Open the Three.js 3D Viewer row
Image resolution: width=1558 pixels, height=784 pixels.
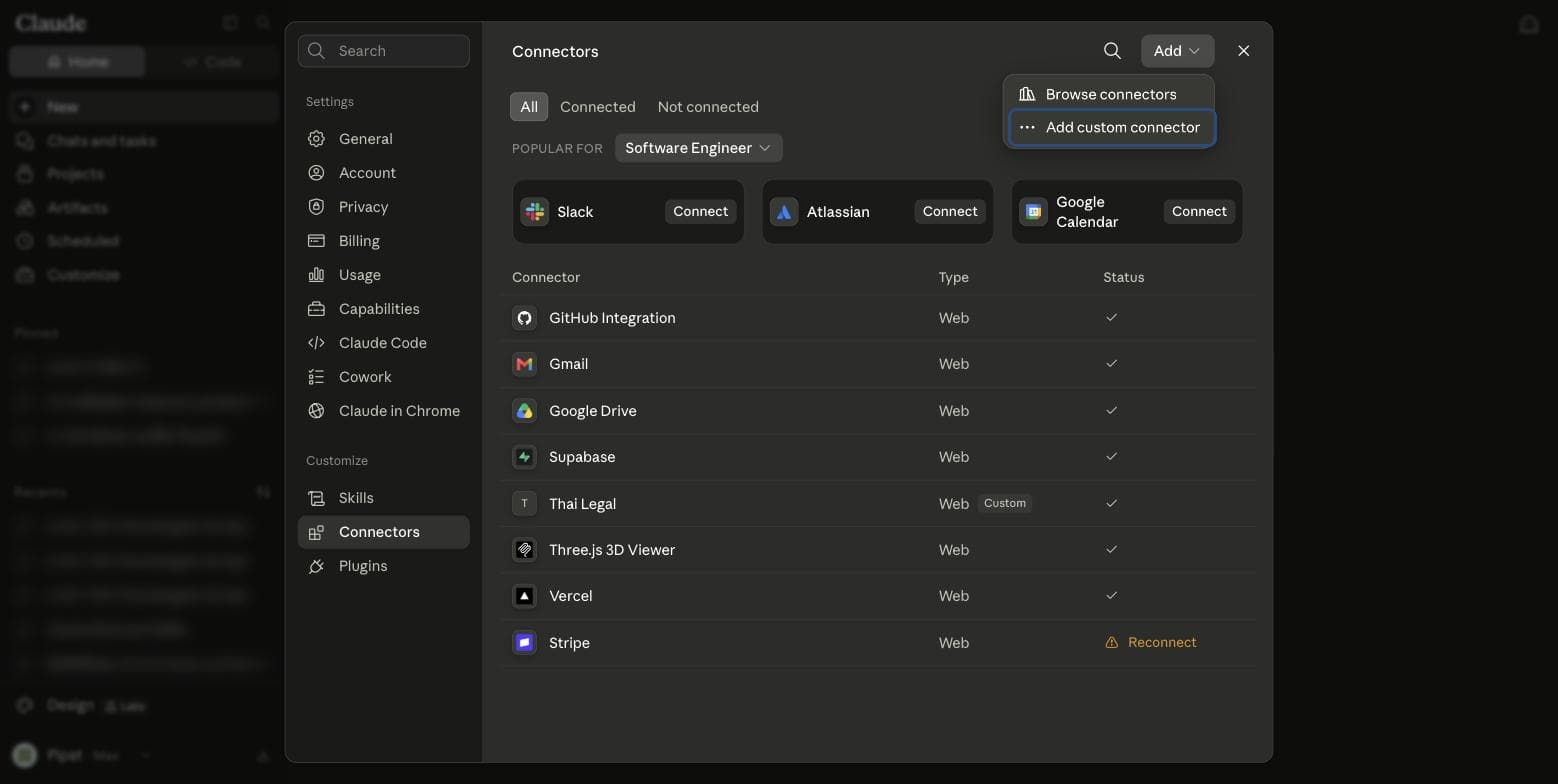tap(878, 550)
